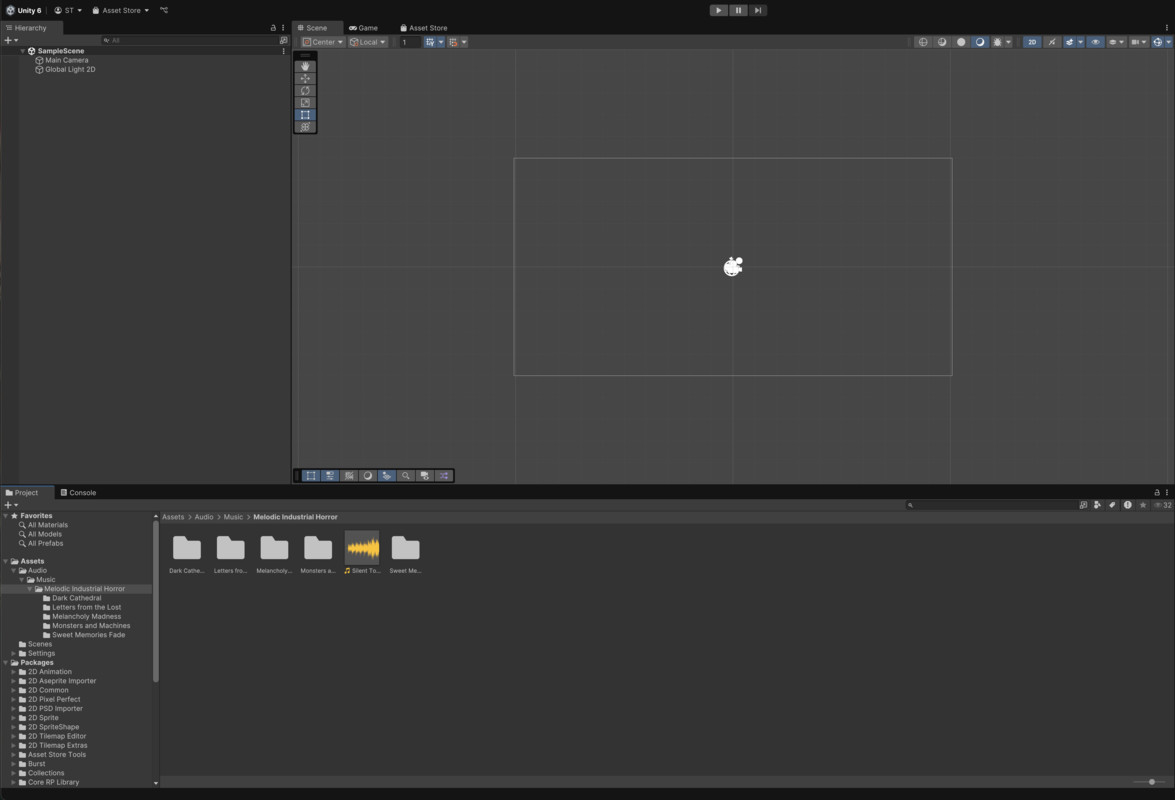Open Hierarchy panel options menu
Screen dimensions: 1175x800
[283, 28]
